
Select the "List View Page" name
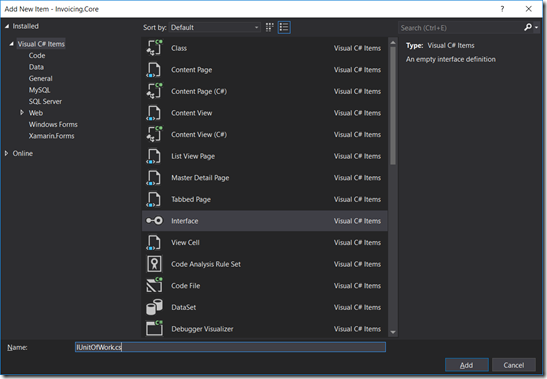(x=193, y=156)
